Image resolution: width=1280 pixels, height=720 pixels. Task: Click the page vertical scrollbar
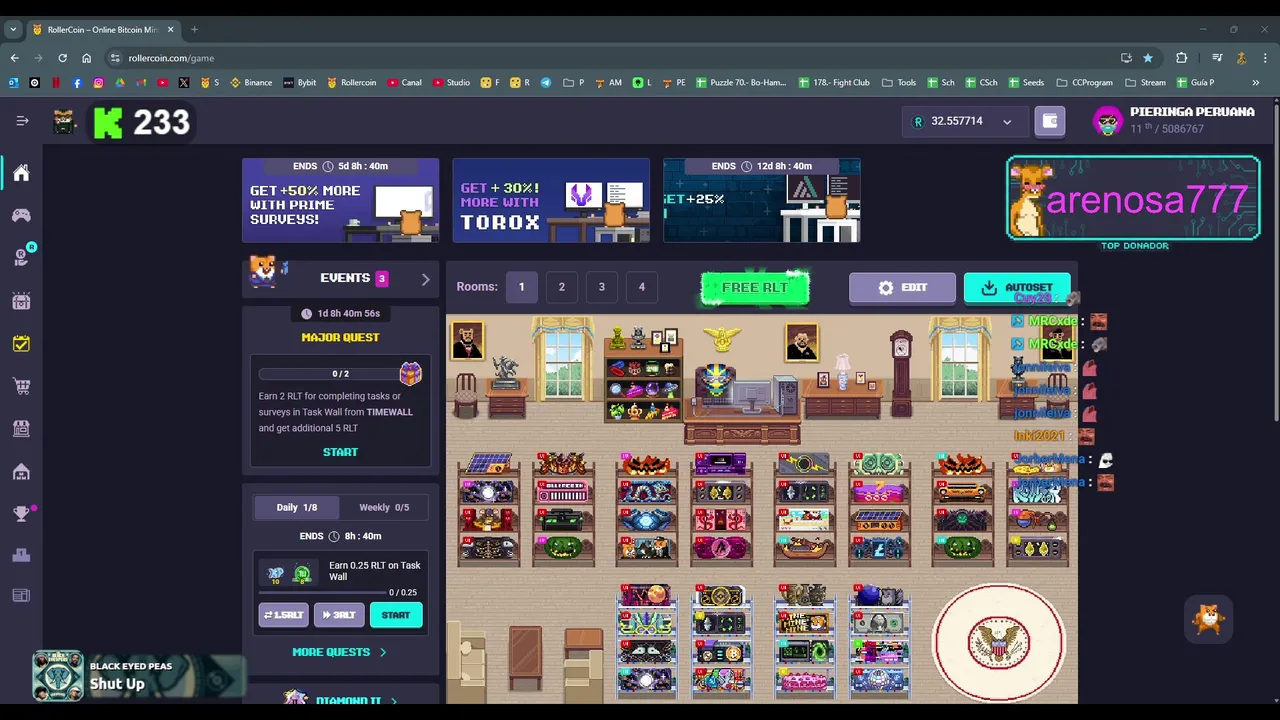click(1275, 260)
